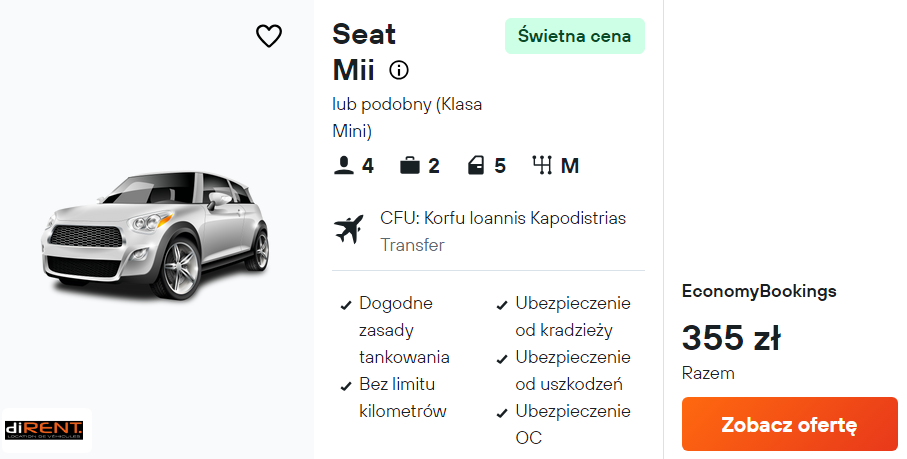The width and height of the screenshot is (907, 459).
Task: Click the heart favorite icon
Action: point(269,36)
